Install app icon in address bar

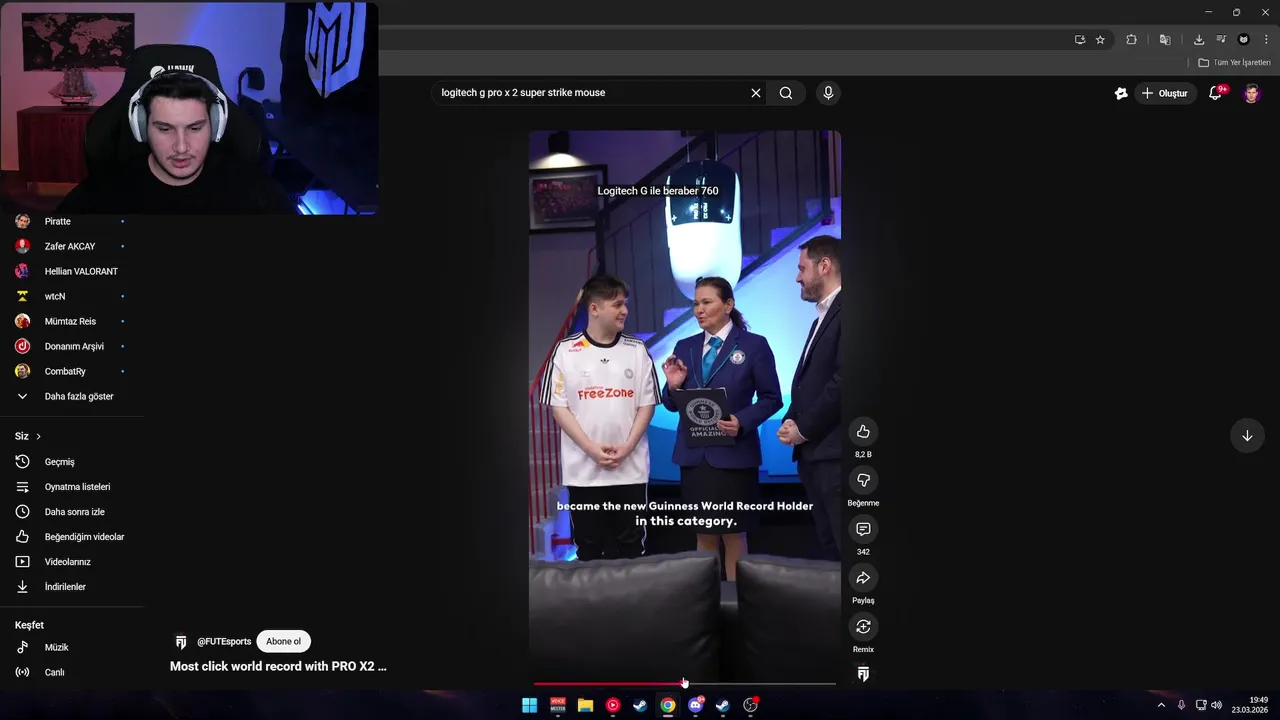click(1080, 40)
